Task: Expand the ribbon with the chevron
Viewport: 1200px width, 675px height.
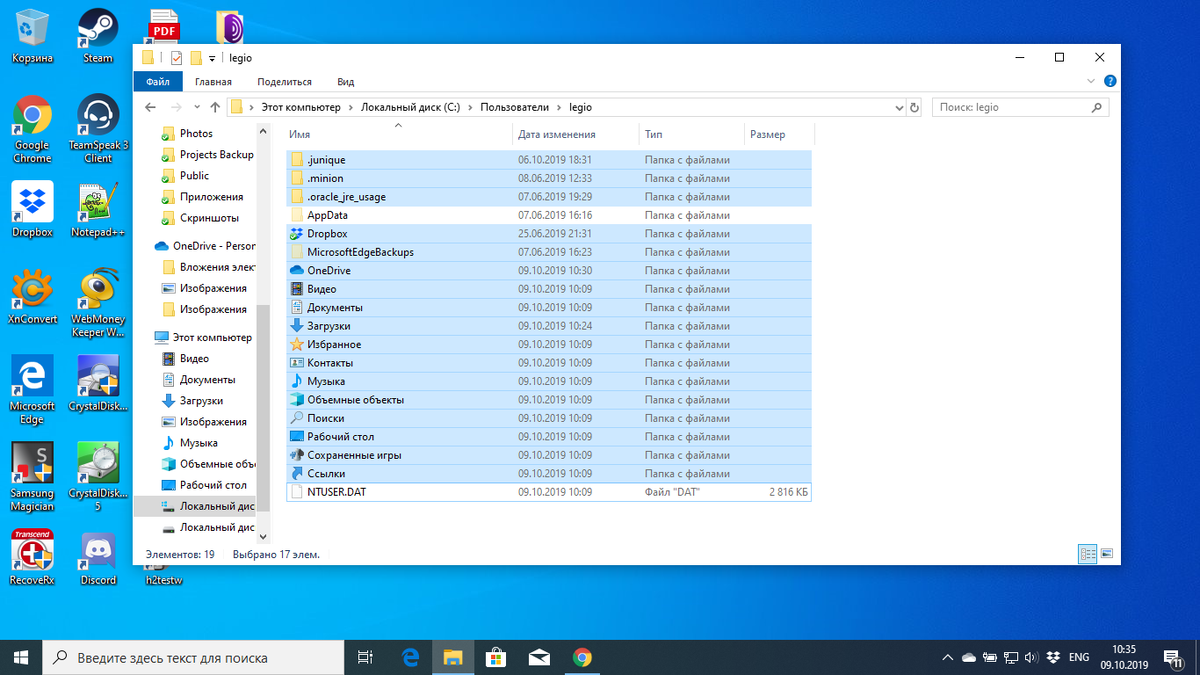Action: (x=1090, y=81)
